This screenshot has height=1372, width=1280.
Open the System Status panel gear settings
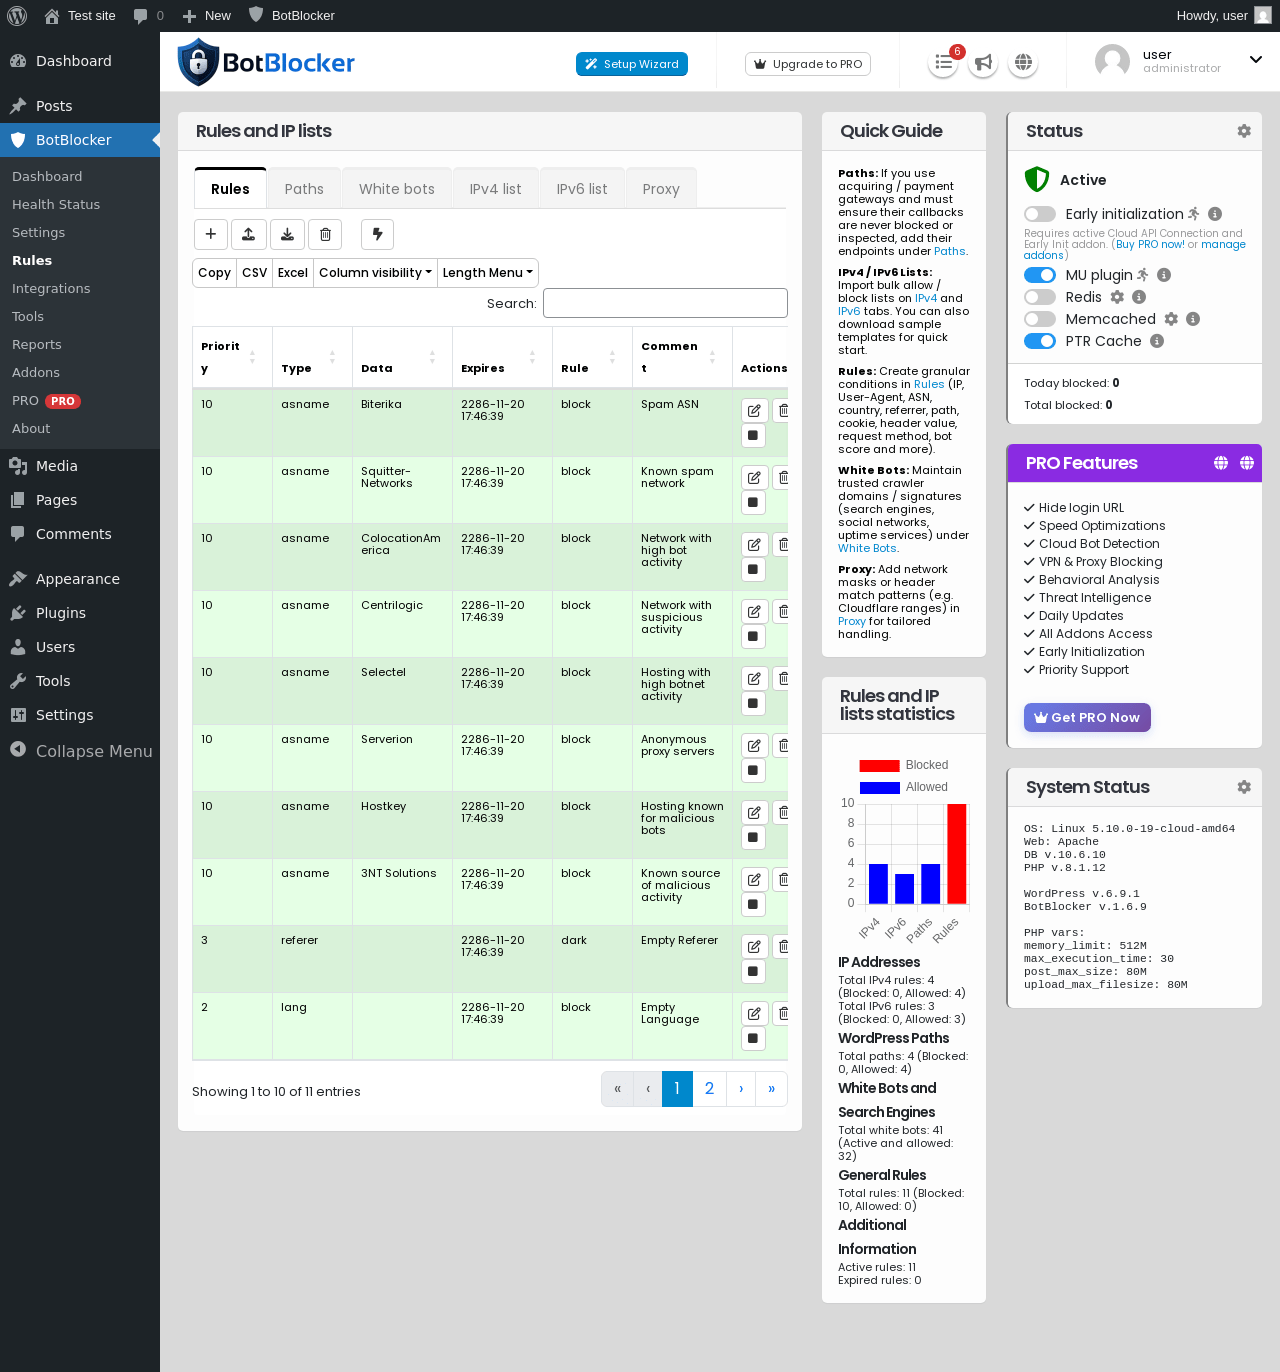(1244, 787)
